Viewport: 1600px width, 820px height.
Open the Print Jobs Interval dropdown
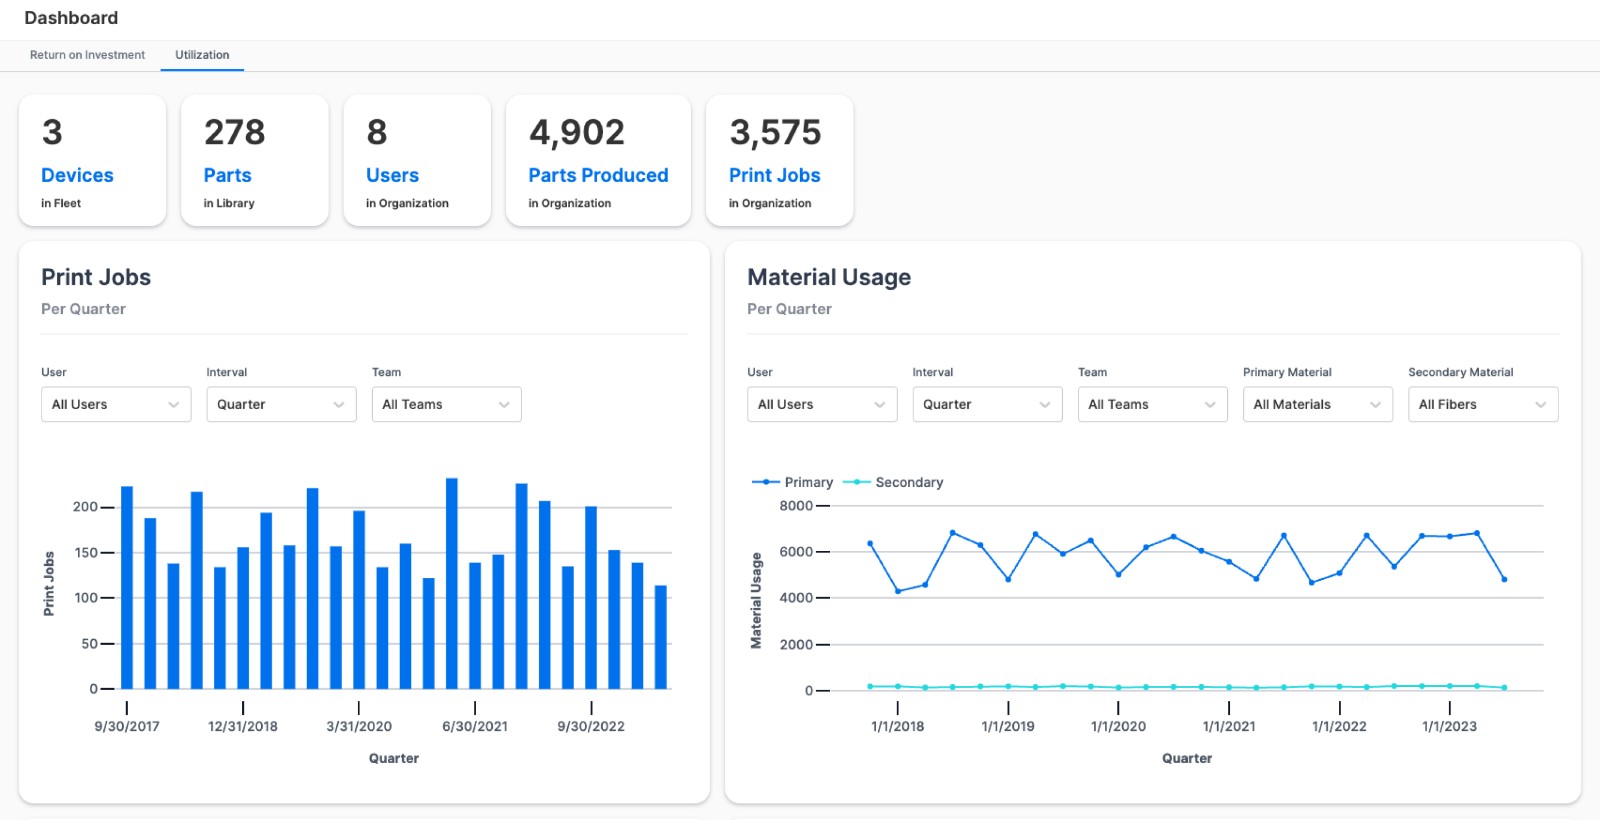[281, 404]
